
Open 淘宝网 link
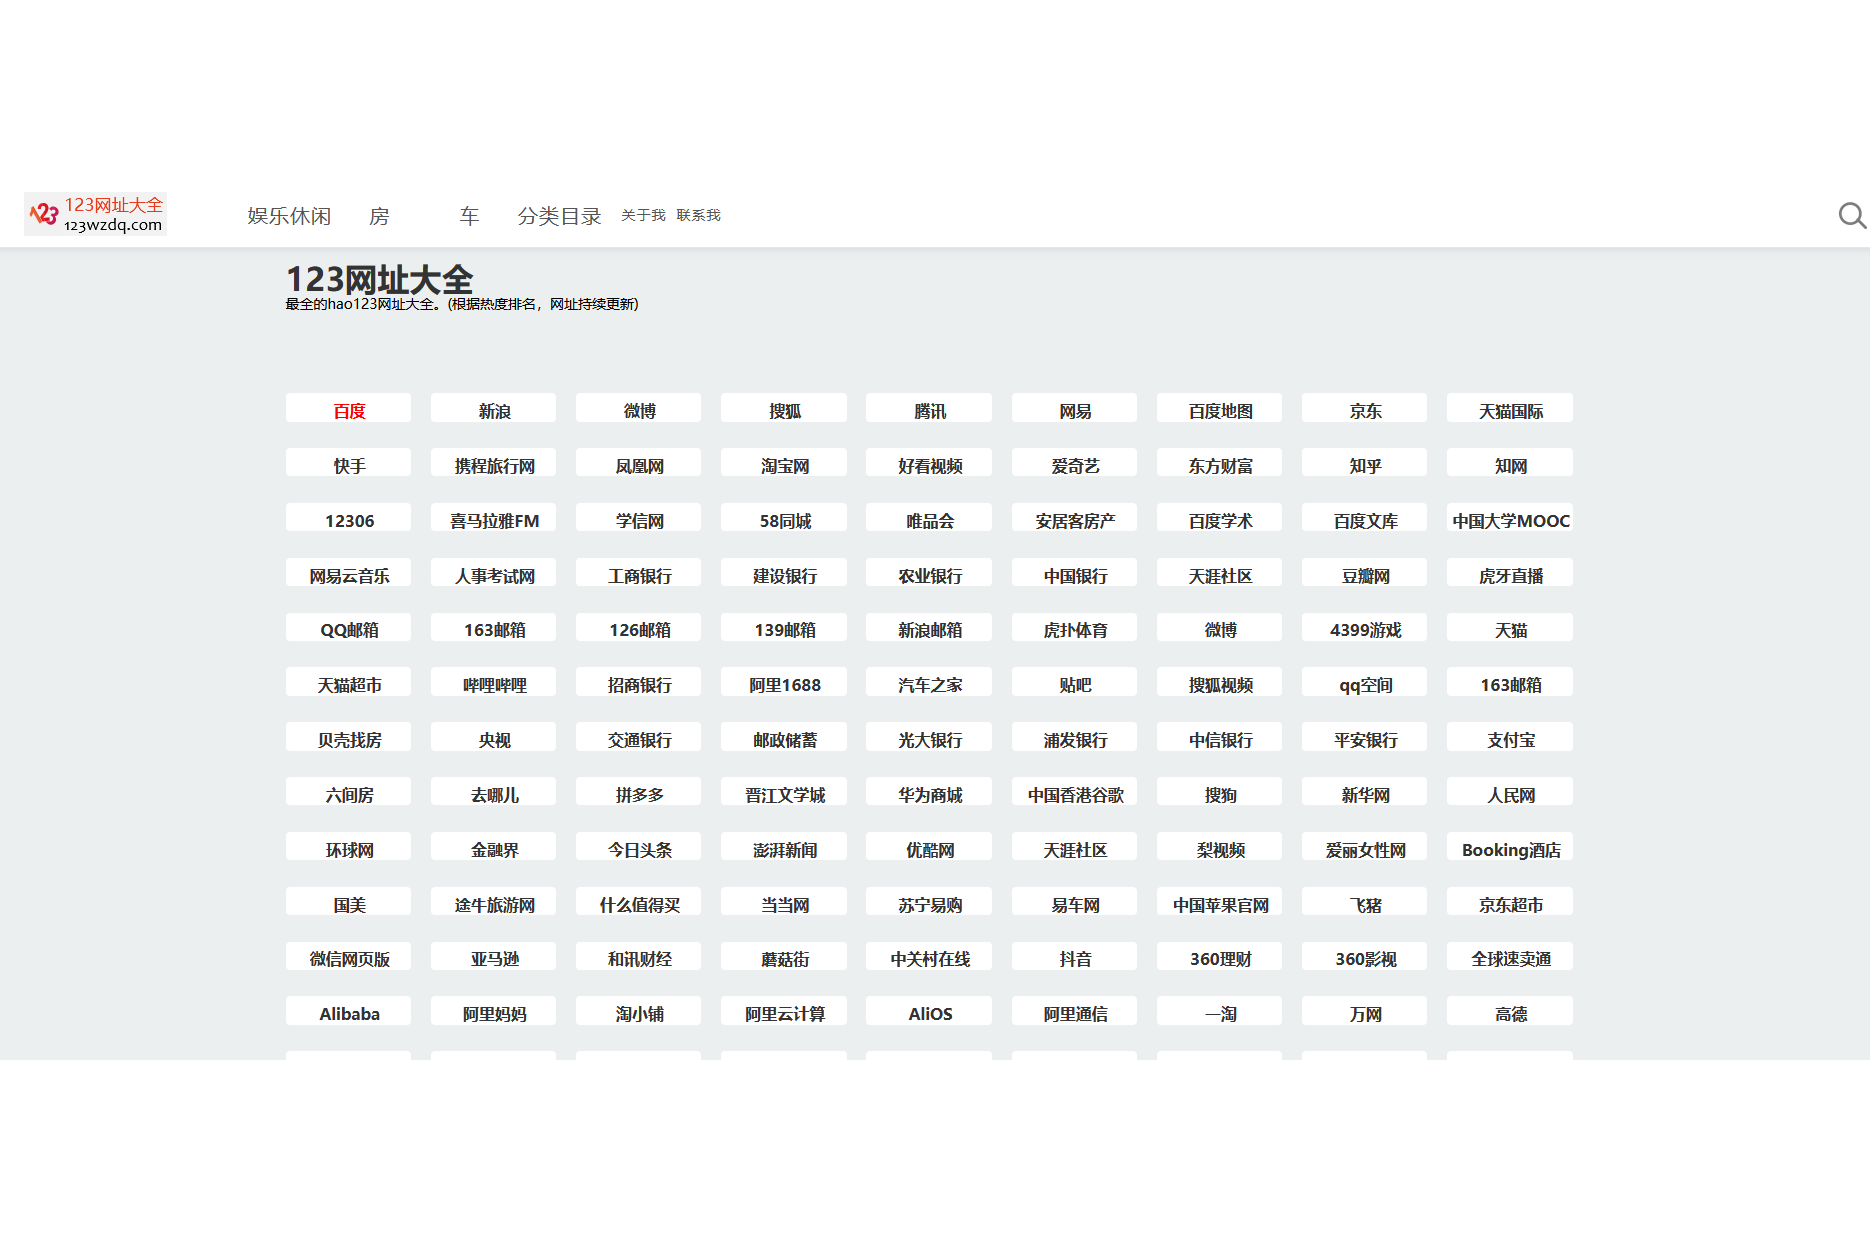(784, 465)
